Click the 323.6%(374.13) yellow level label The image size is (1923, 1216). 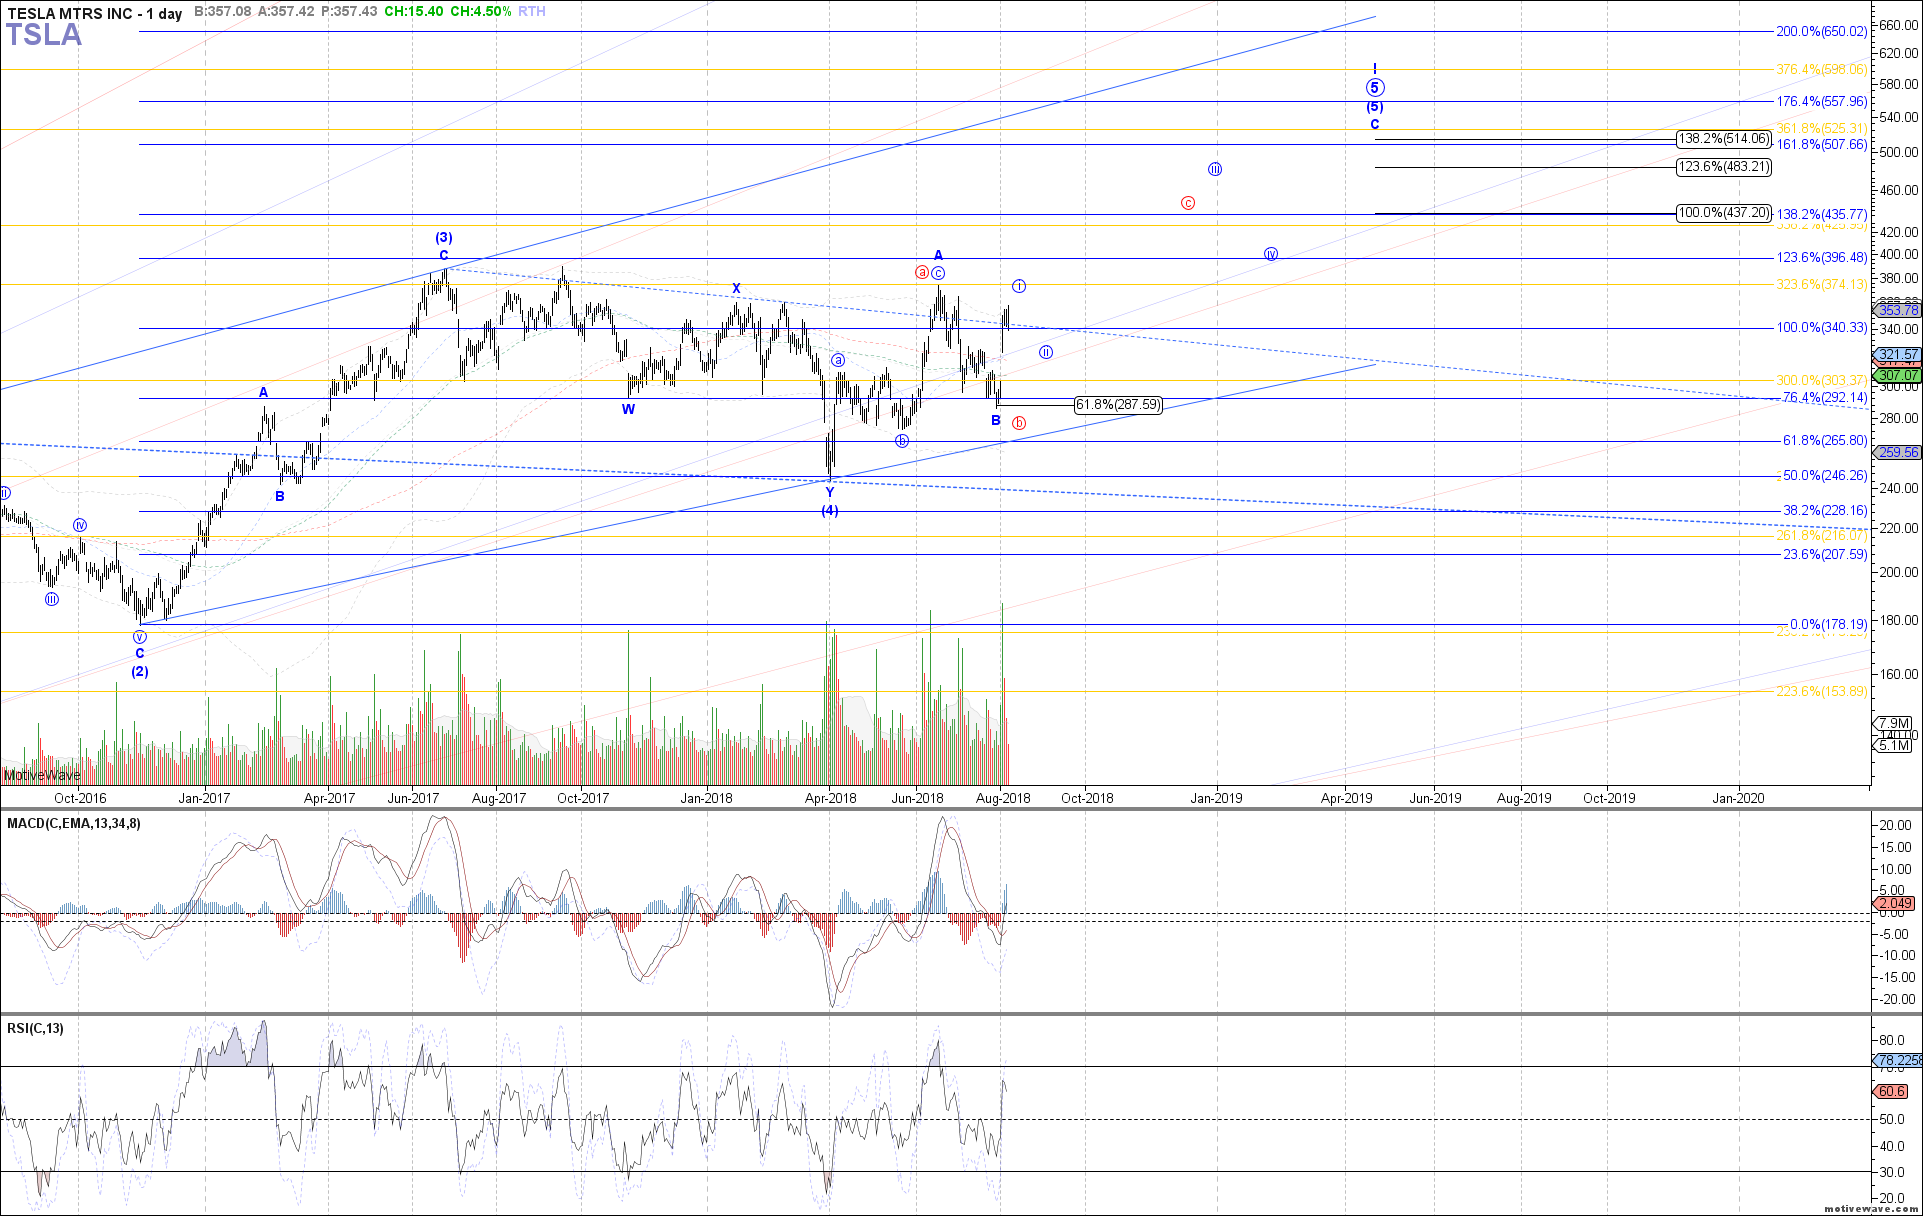tap(1821, 285)
